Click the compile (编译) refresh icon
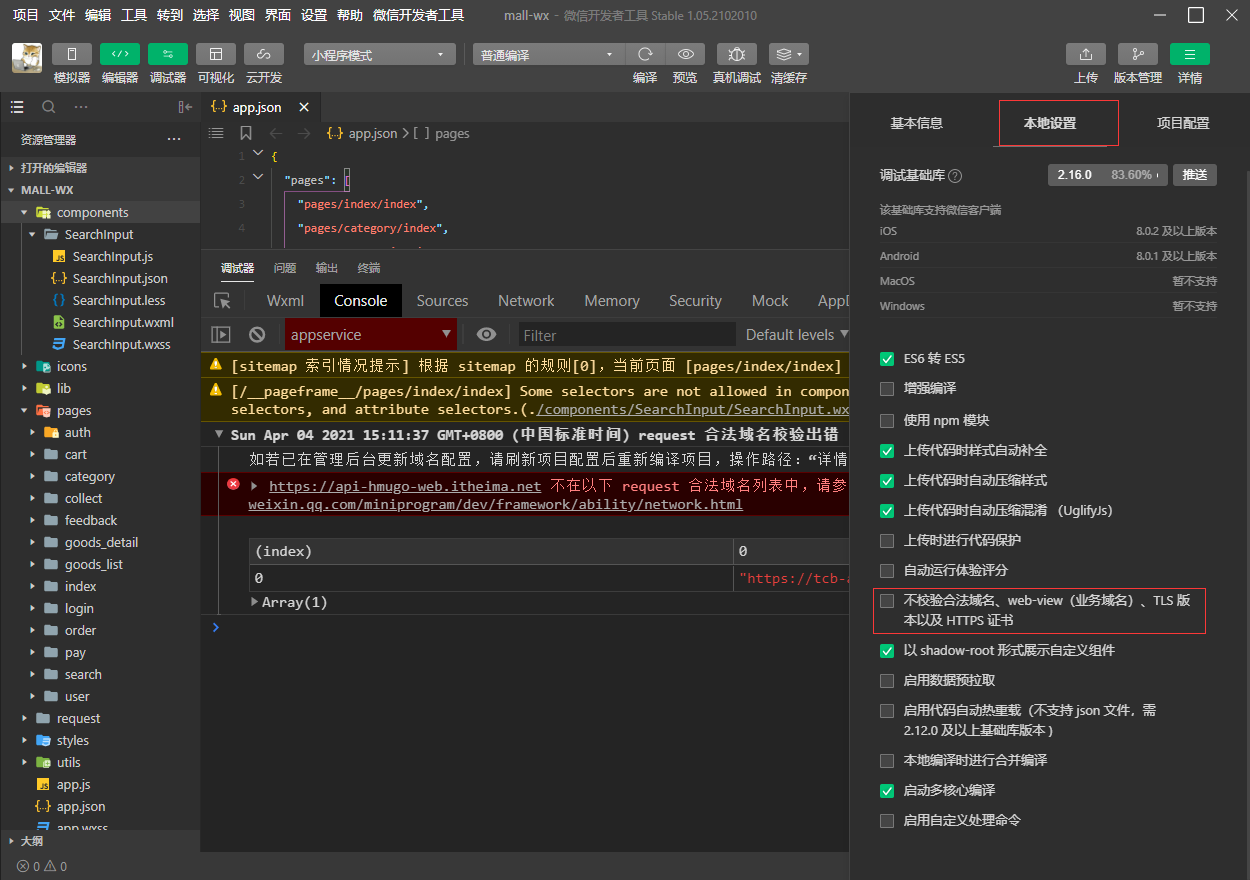Screen dimensions: 1250x880 pos(645,54)
